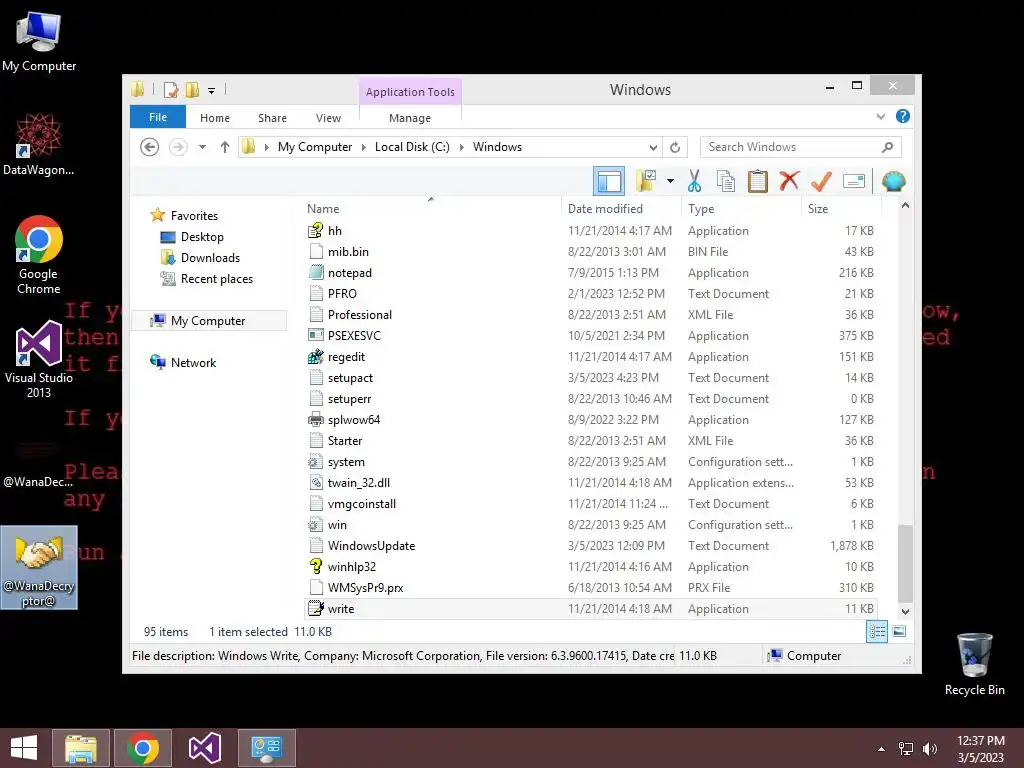
Task: Click the chevron before My Computer in path
Action: (x=266, y=147)
